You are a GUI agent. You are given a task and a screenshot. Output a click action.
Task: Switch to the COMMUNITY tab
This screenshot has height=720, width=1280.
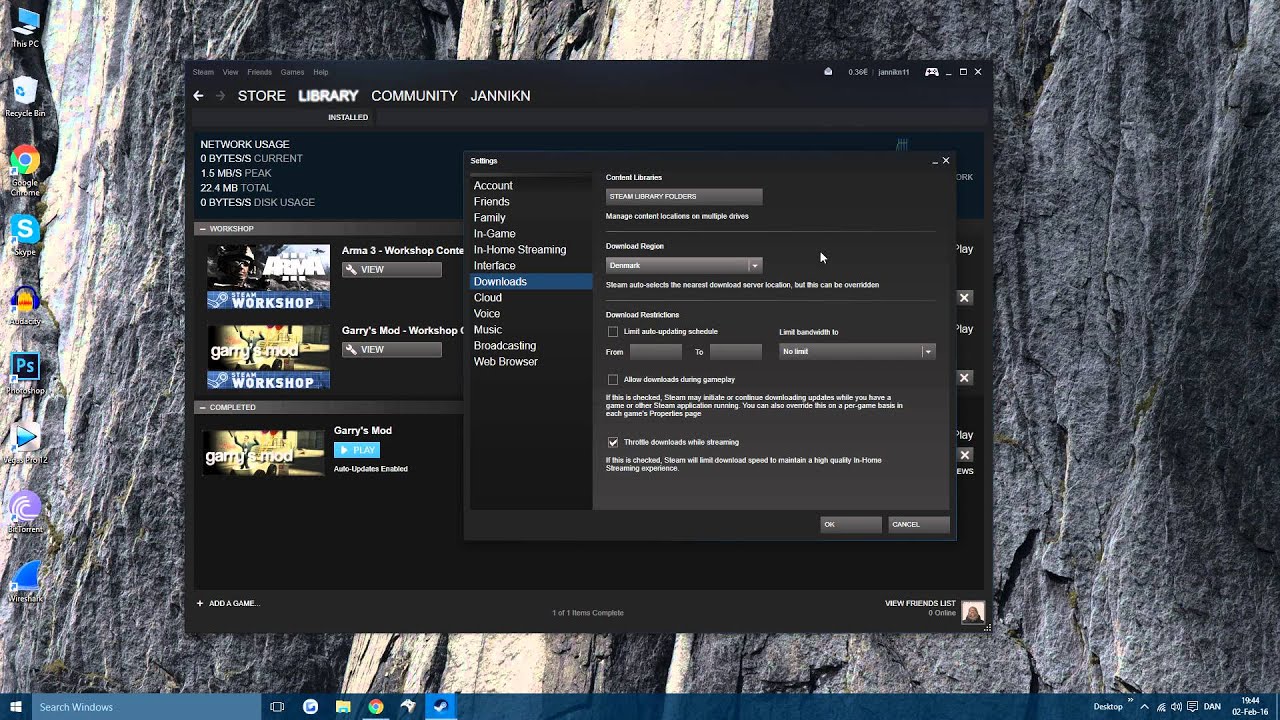414,96
